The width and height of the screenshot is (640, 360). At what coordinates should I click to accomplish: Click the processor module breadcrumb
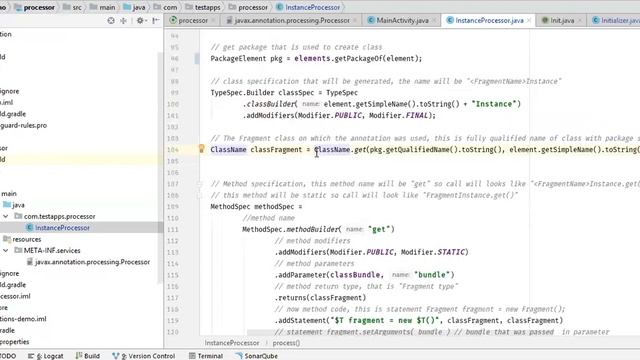(34, 7)
